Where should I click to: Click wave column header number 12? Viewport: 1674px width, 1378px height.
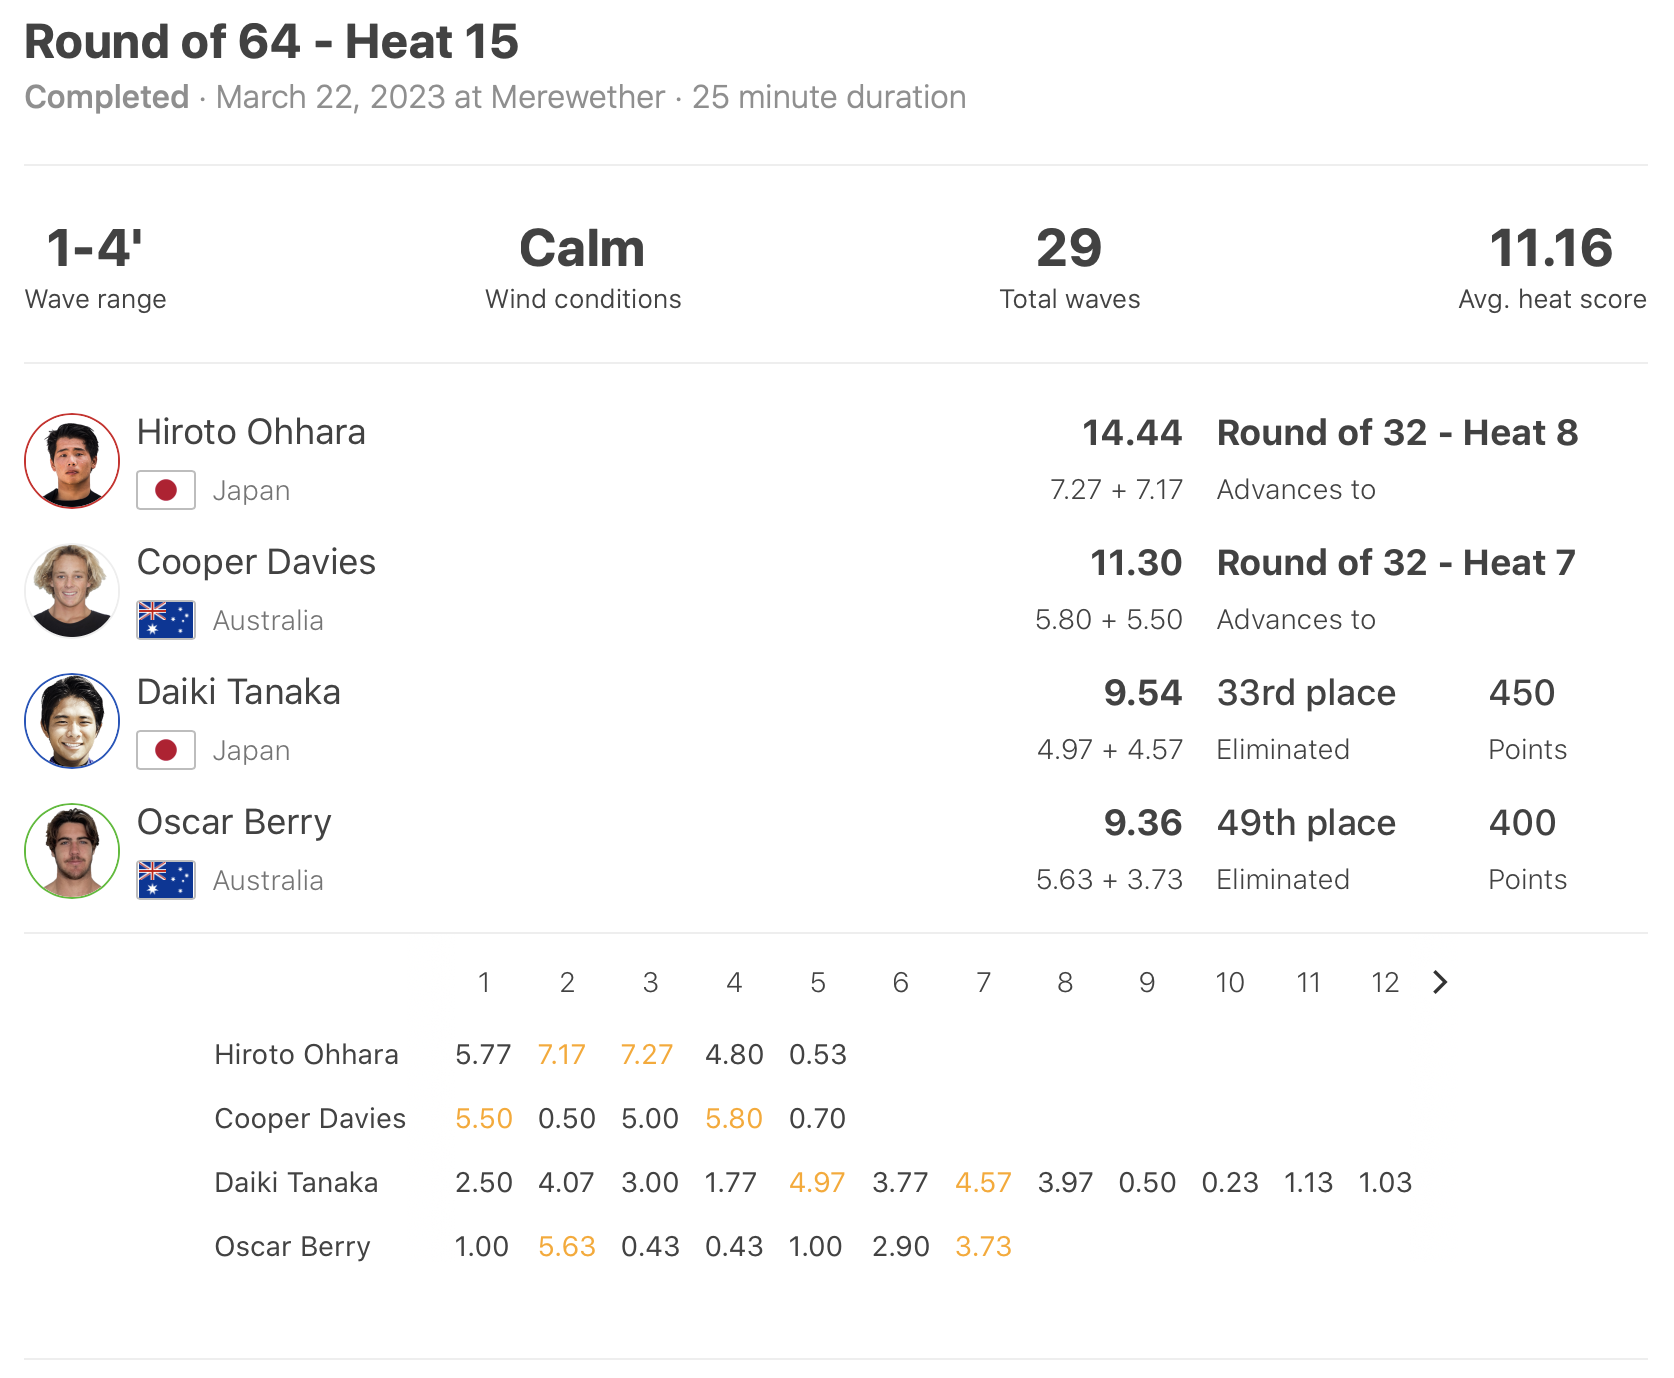1385,982
